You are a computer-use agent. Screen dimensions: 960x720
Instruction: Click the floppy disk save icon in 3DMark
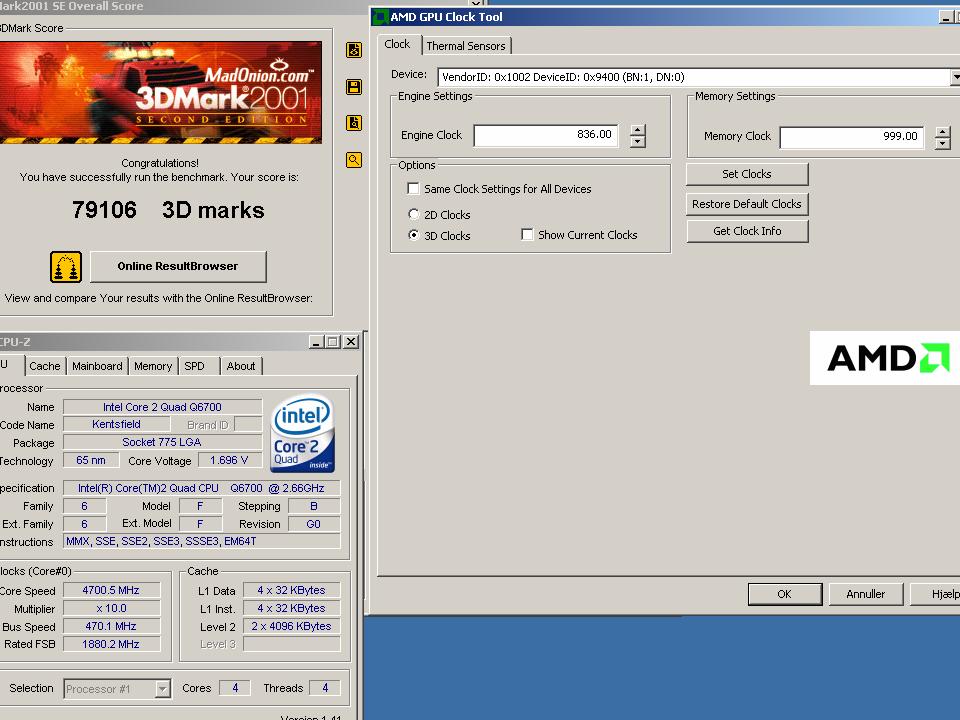tap(354, 86)
